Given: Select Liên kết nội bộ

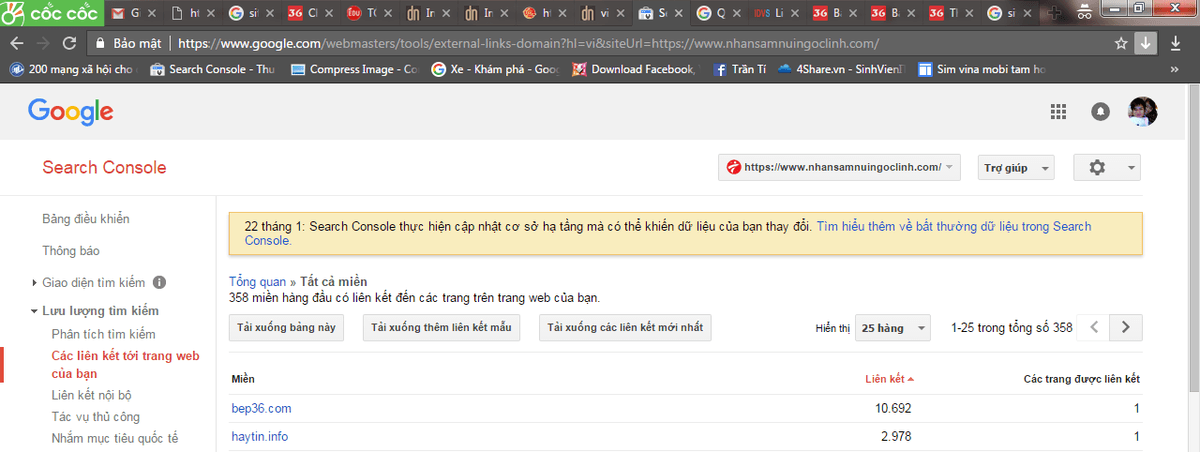Looking at the screenshot, I should [x=91, y=396].
